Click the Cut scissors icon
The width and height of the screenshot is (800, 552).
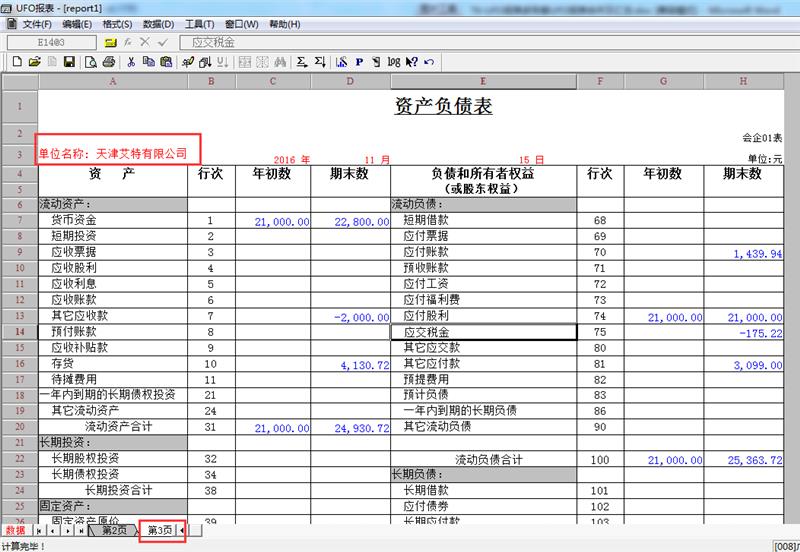click(x=131, y=62)
